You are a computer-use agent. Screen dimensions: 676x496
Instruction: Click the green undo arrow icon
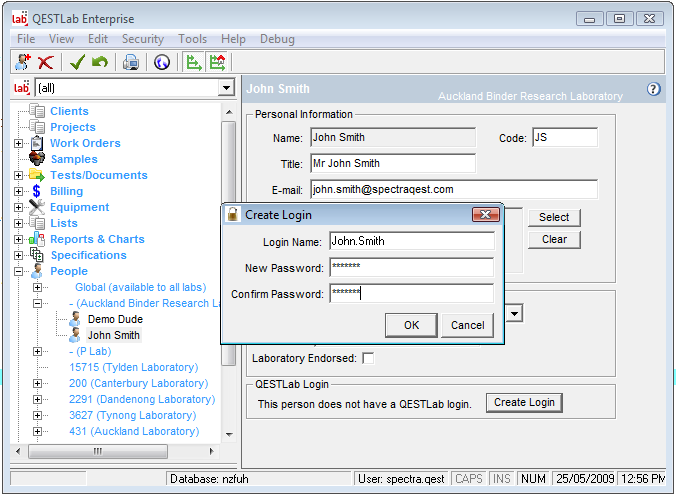coord(99,62)
